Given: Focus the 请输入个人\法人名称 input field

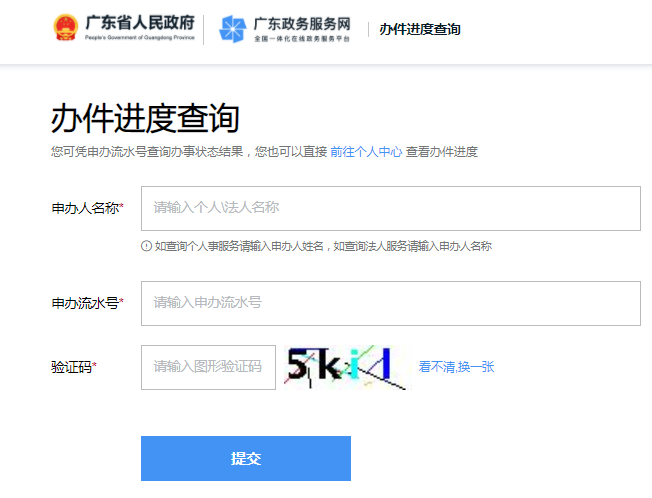Looking at the screenshot, I should coord(390,208).
